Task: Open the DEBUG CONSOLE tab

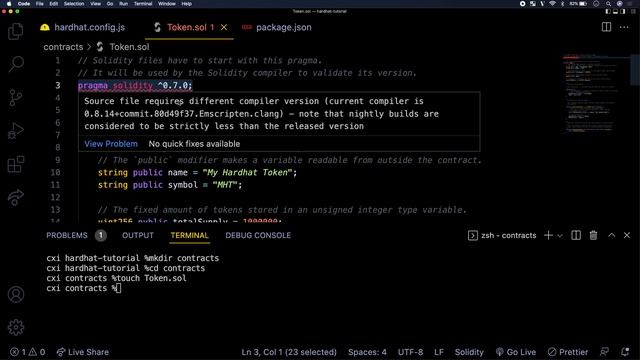Action: click(258, 236)
